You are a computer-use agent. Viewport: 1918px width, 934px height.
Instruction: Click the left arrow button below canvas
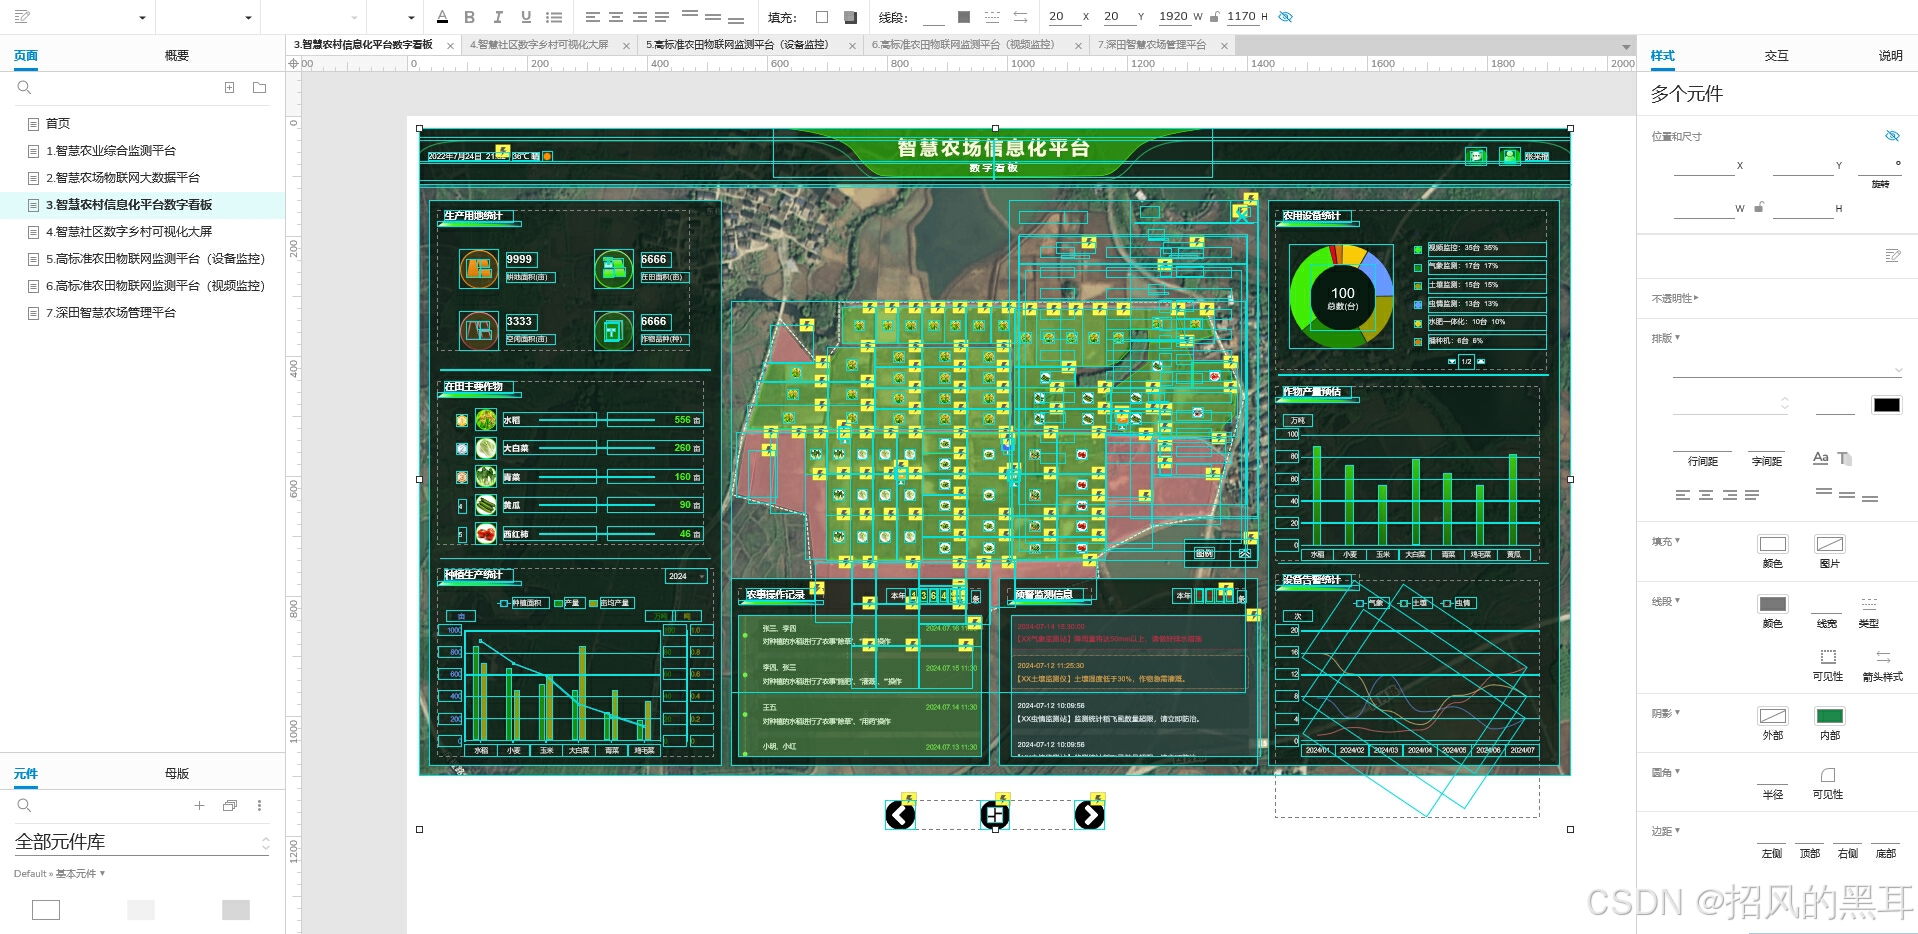[x=900, y=816]
